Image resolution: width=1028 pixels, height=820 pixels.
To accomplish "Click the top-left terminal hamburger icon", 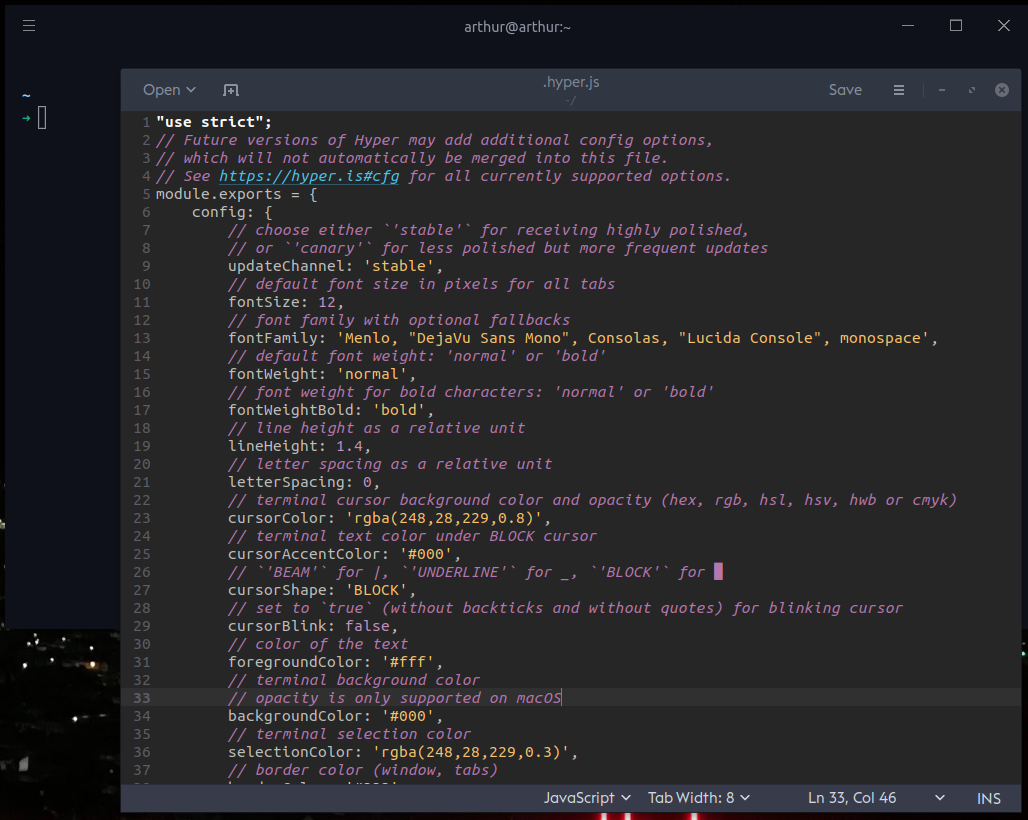I will pos(28,25).
